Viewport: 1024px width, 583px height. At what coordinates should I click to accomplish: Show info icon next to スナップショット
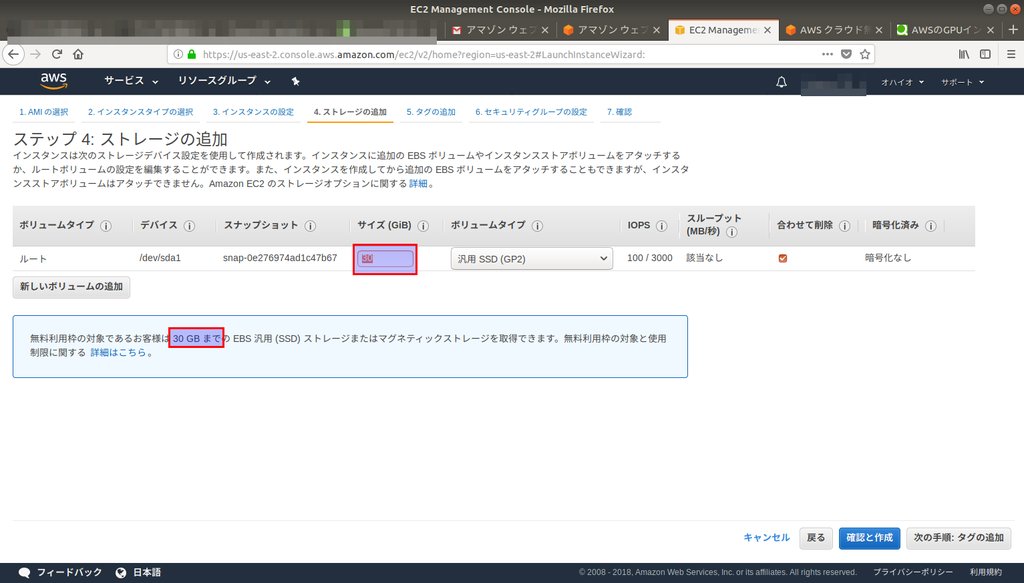(x=310, y=226)
